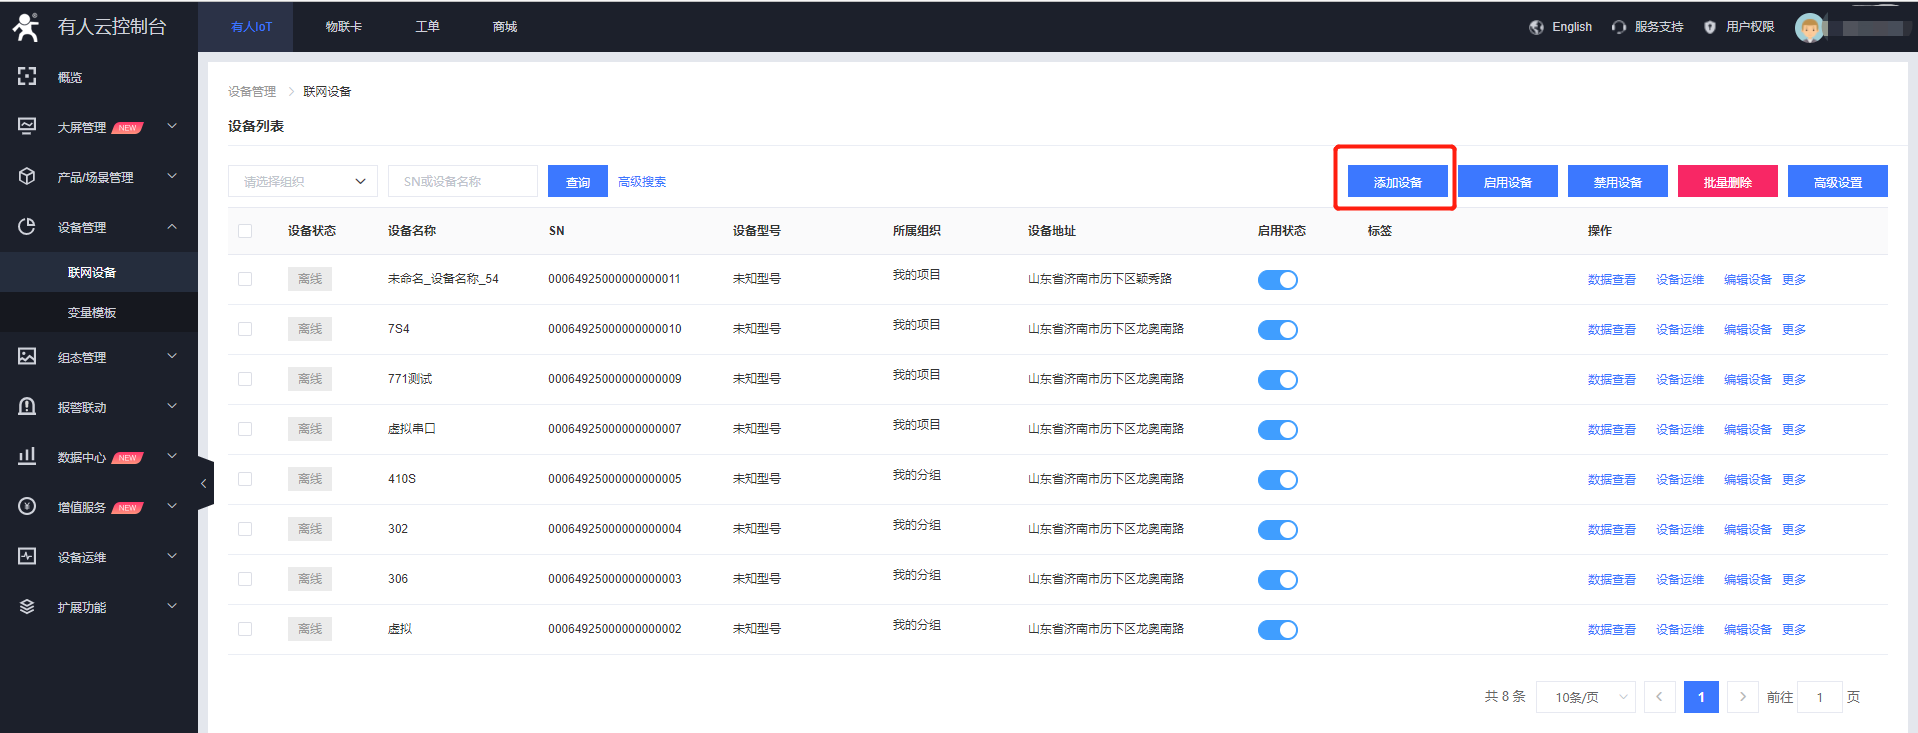1918x733 pixels.
Task: Click the 概览 overview icon in sidebar
Action: 27,77
